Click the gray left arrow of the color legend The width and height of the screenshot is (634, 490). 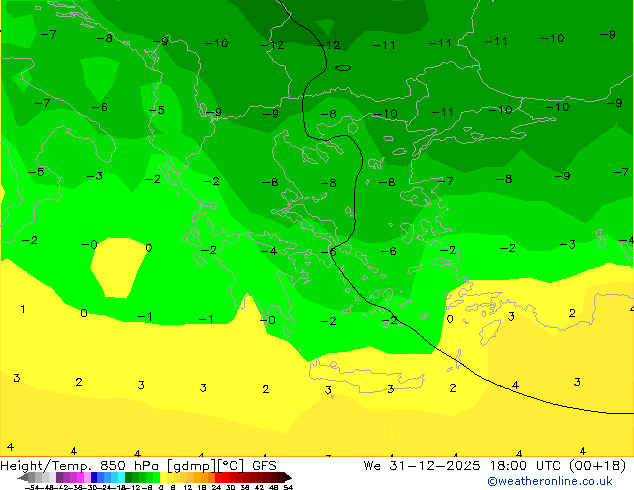pos(22,478)
